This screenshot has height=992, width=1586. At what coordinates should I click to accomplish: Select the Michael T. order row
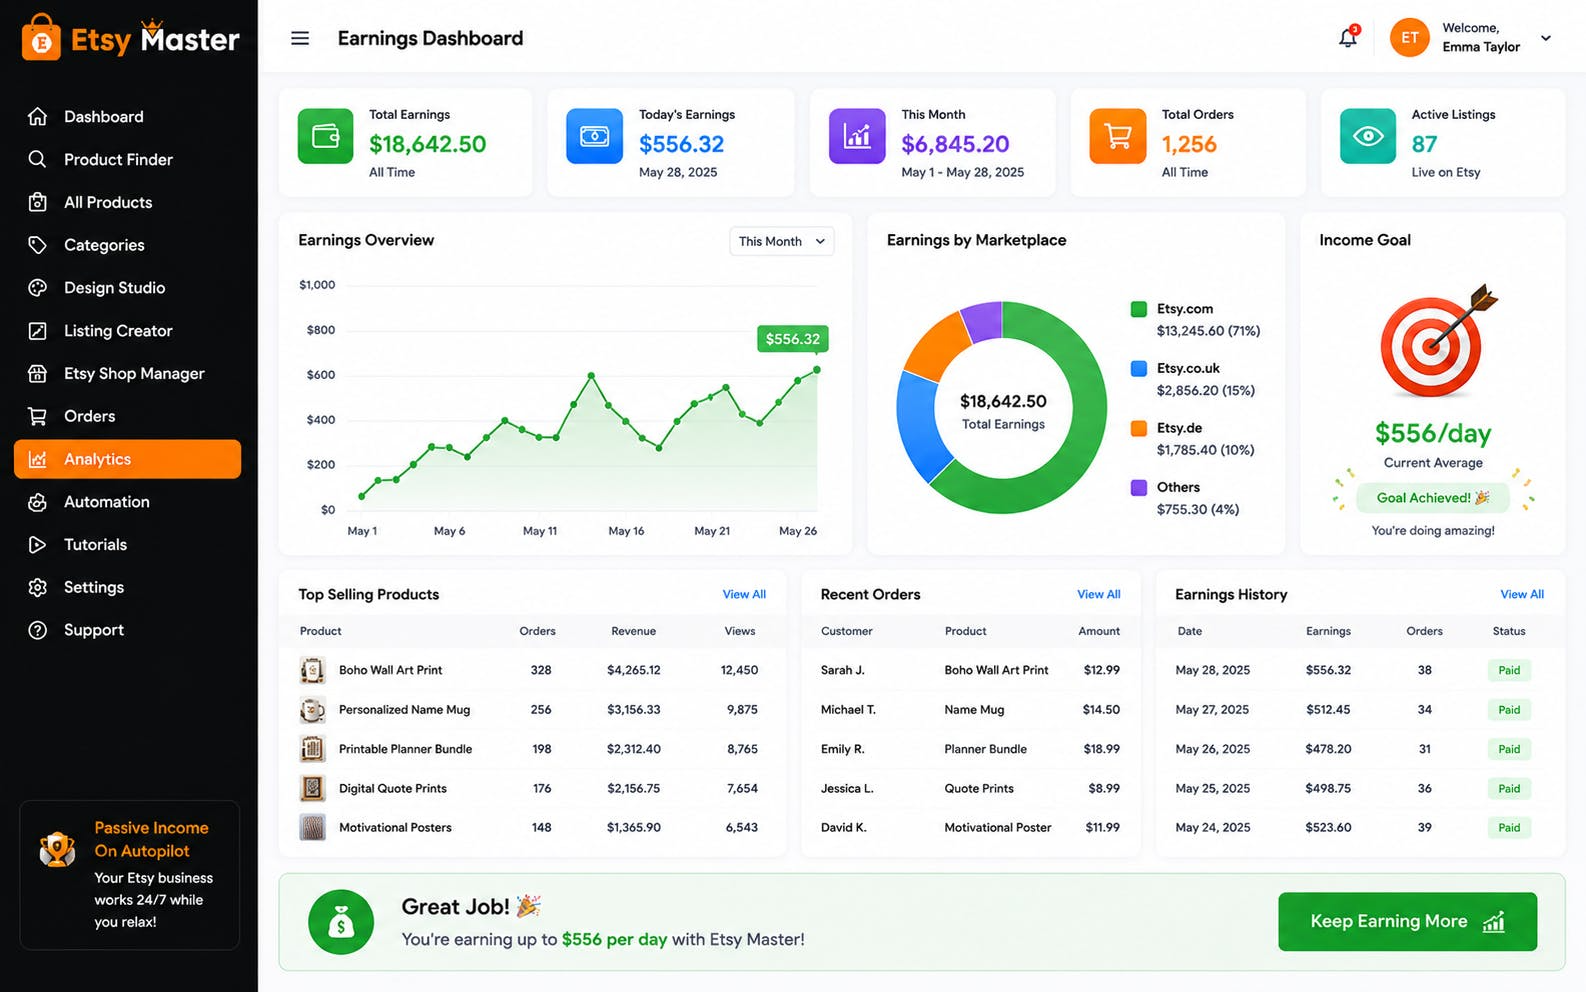click(970, 710)
